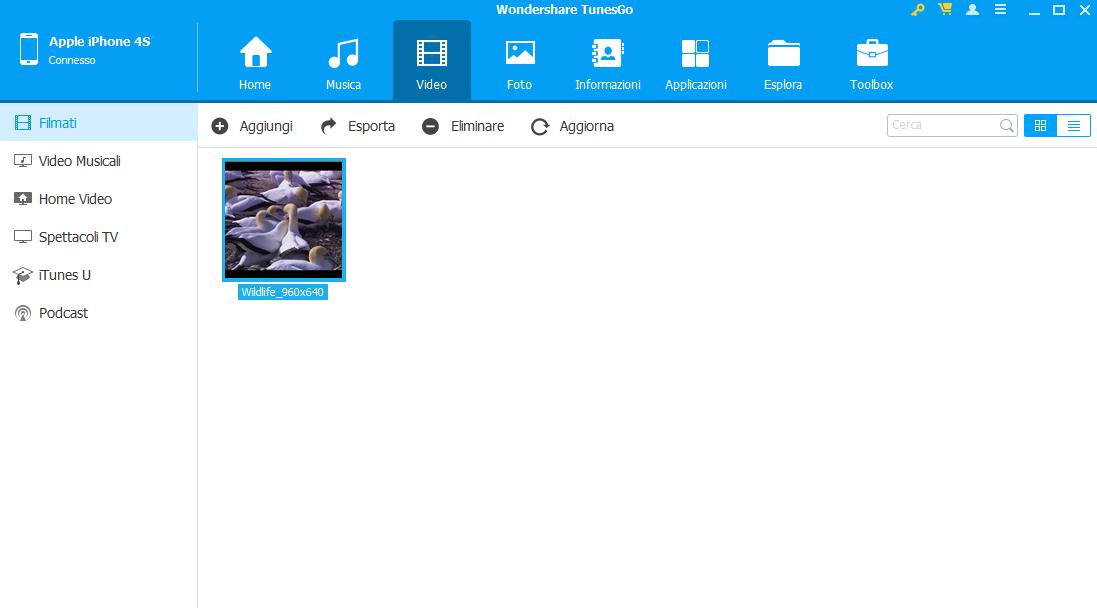This screenshot has width=1097, height=608.
Task: Open the Foto section
Action: coord(519,62)
